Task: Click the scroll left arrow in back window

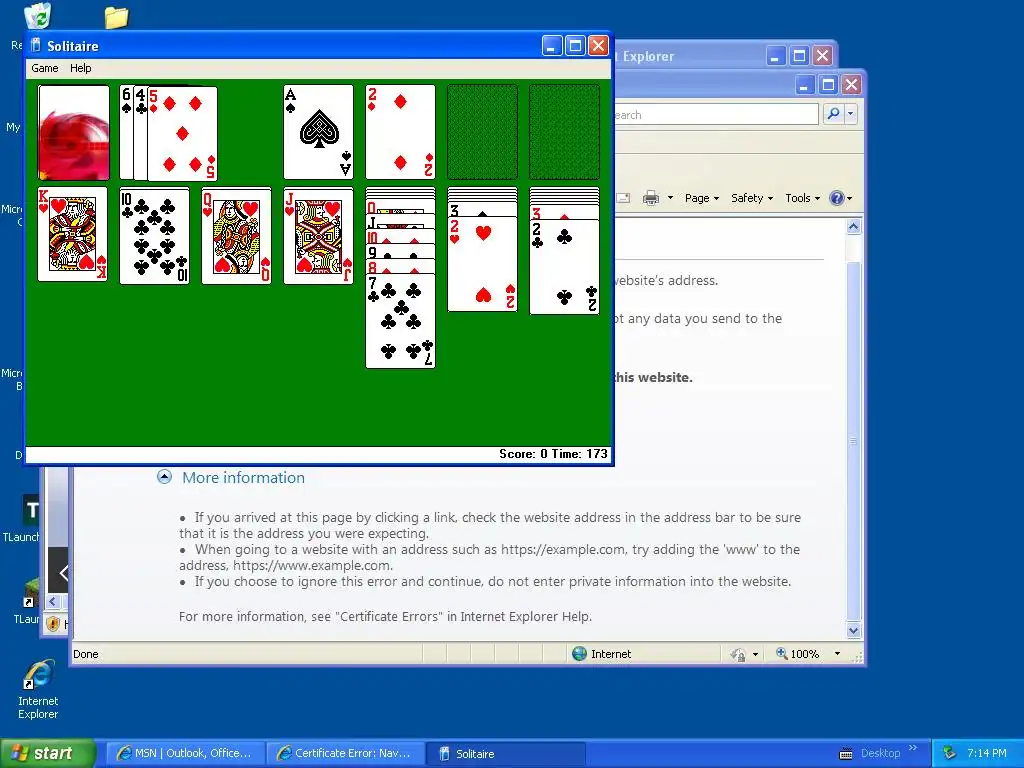Action: click(53, 602)
